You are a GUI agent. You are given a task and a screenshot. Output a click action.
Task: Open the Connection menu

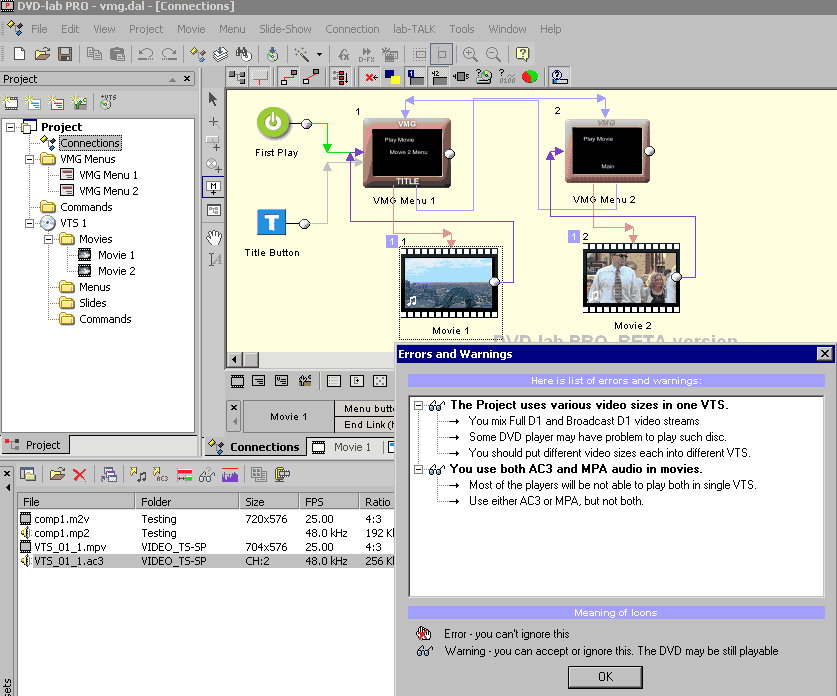point(352,29)
